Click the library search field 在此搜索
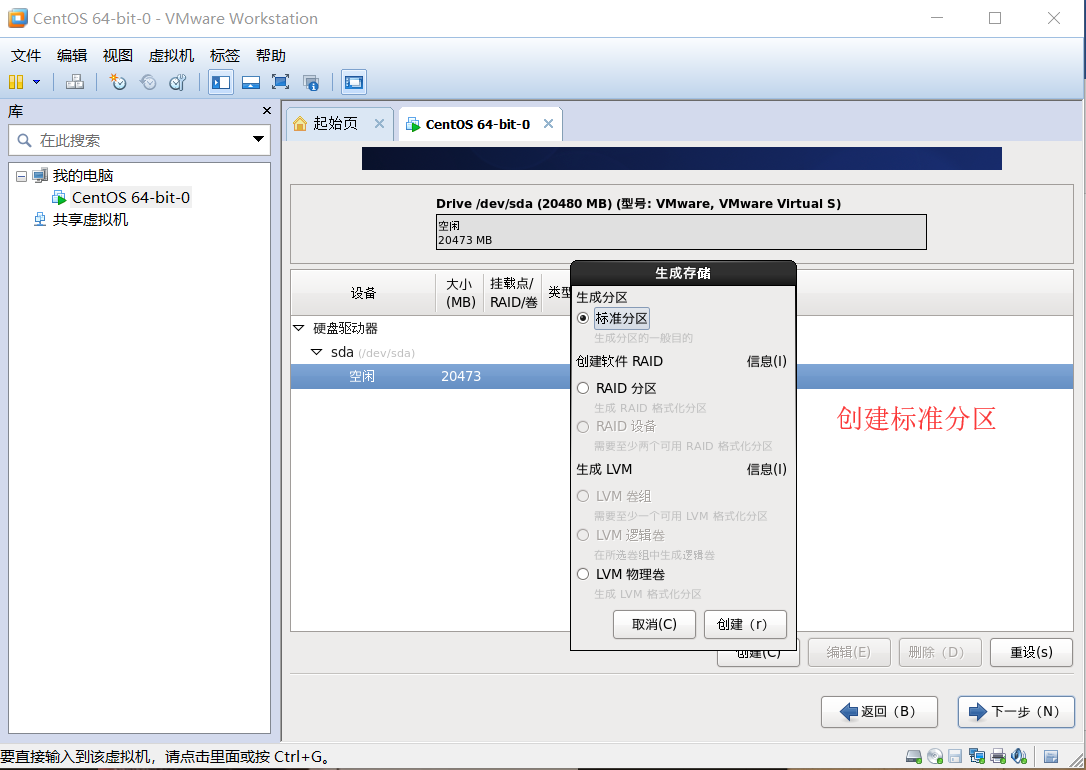Image resolution: width=1086 pixels, height=770 pixels. point(139,141)
